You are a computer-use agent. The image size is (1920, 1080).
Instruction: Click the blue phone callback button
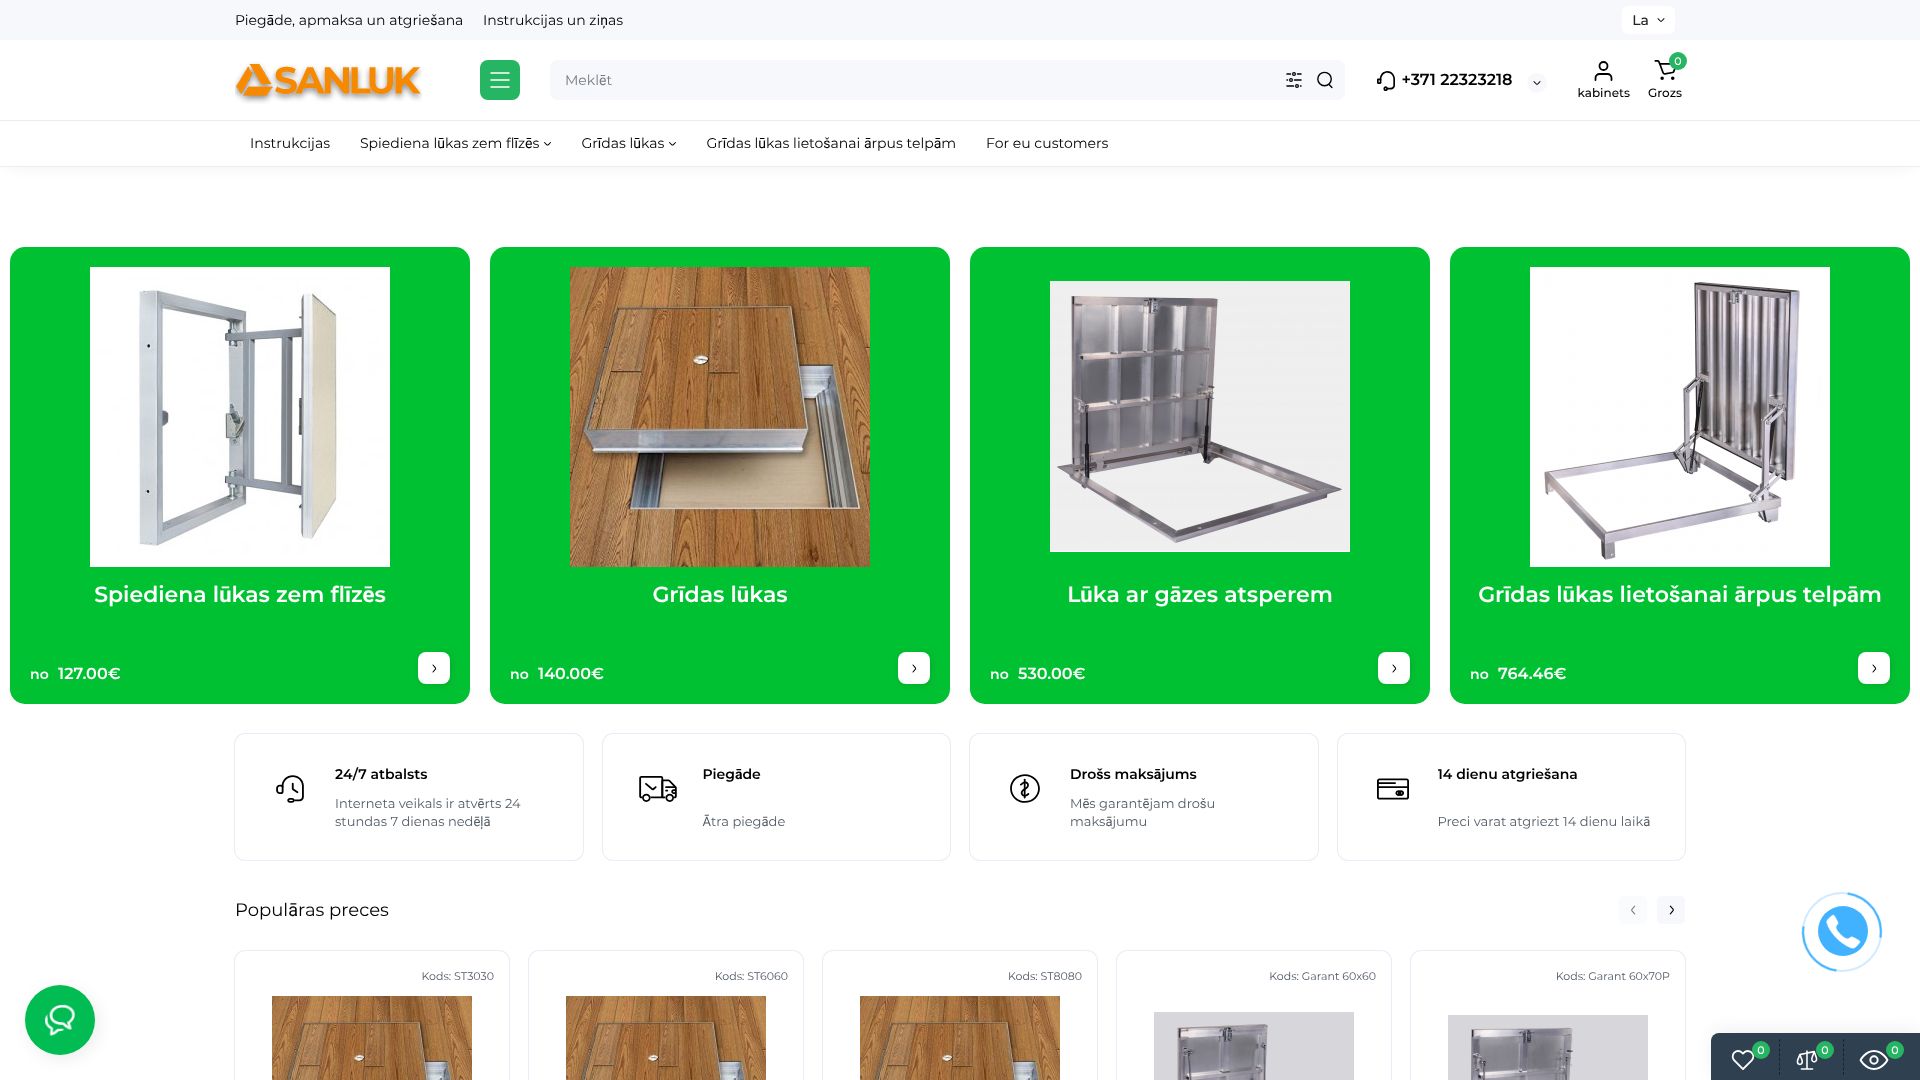[x=1841, y=932]
